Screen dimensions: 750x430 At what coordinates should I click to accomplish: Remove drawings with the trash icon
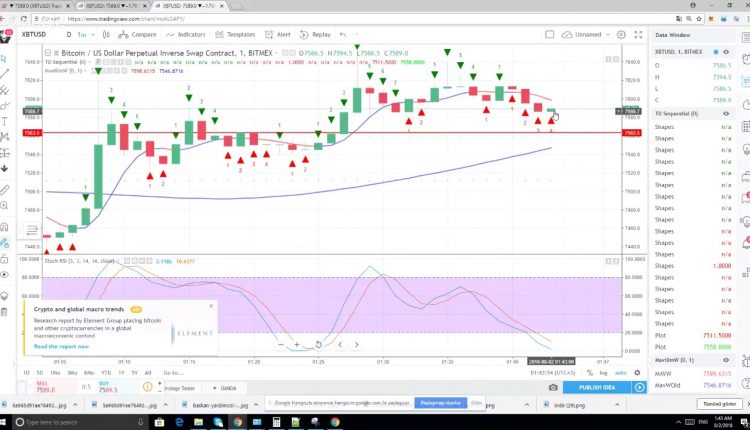[x=4, y=312]
